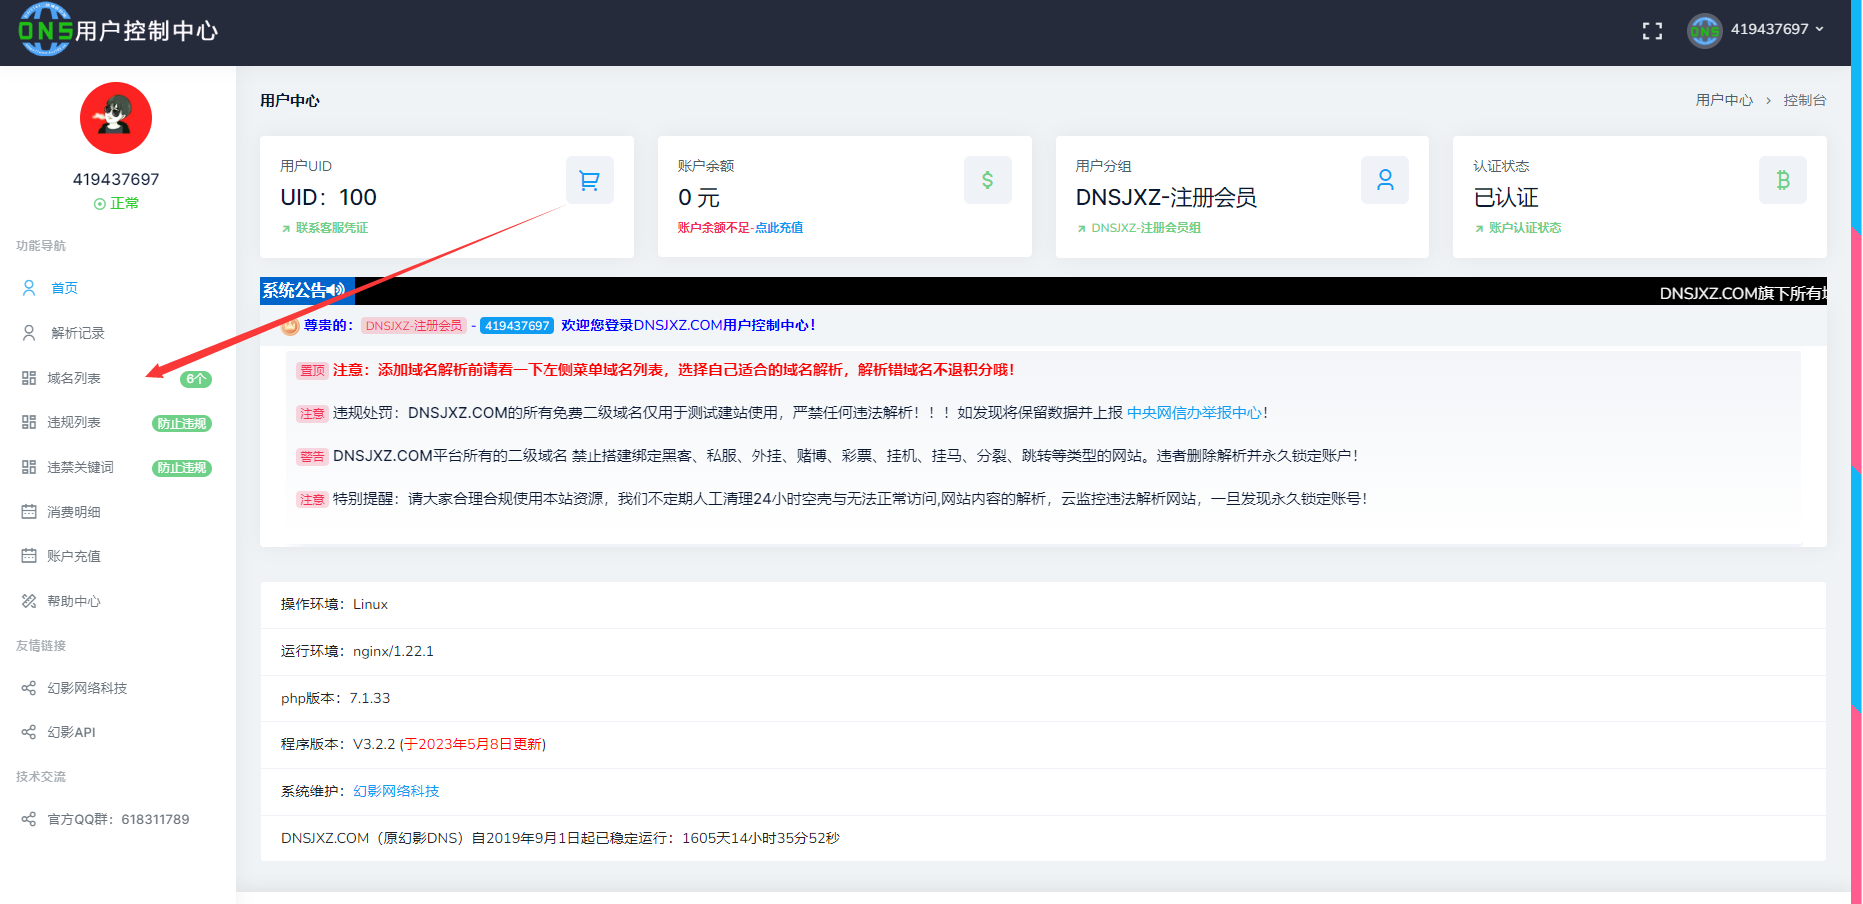1863x904 pixels.
Task: Click the 联系客服凭证 link
Action: click(331, 228)
